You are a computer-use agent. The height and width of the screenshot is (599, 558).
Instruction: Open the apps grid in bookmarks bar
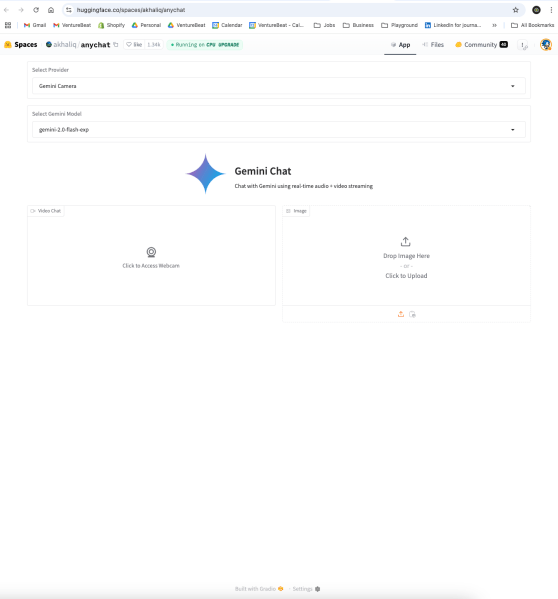8,25
